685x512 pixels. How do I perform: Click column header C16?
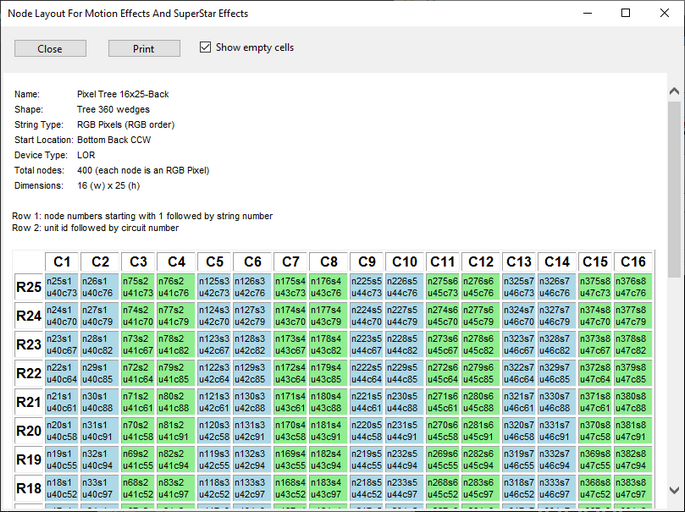(x=633, y=262)
